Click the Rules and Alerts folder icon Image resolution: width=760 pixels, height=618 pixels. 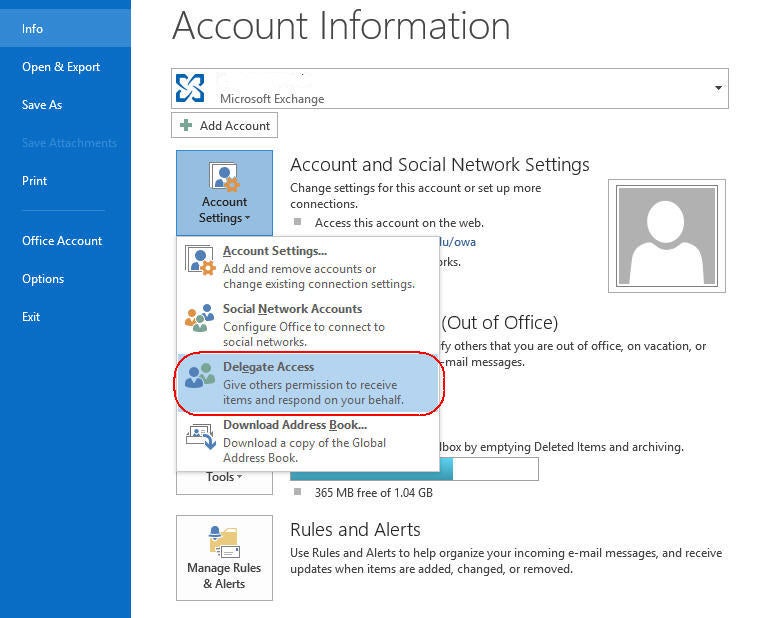point(224,541)
